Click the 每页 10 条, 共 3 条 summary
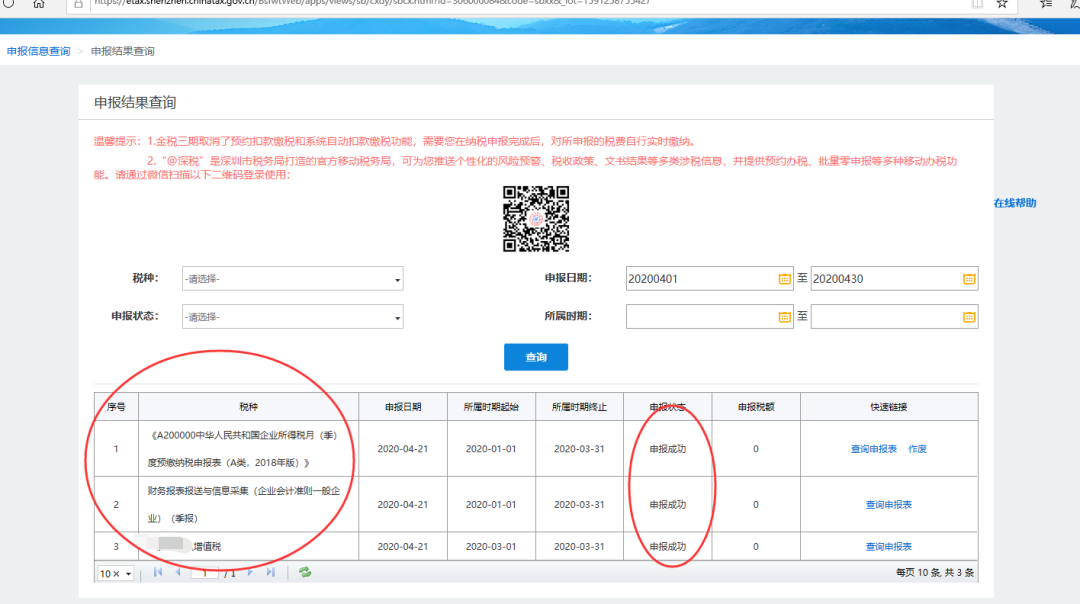 click(x=935, y=573)
